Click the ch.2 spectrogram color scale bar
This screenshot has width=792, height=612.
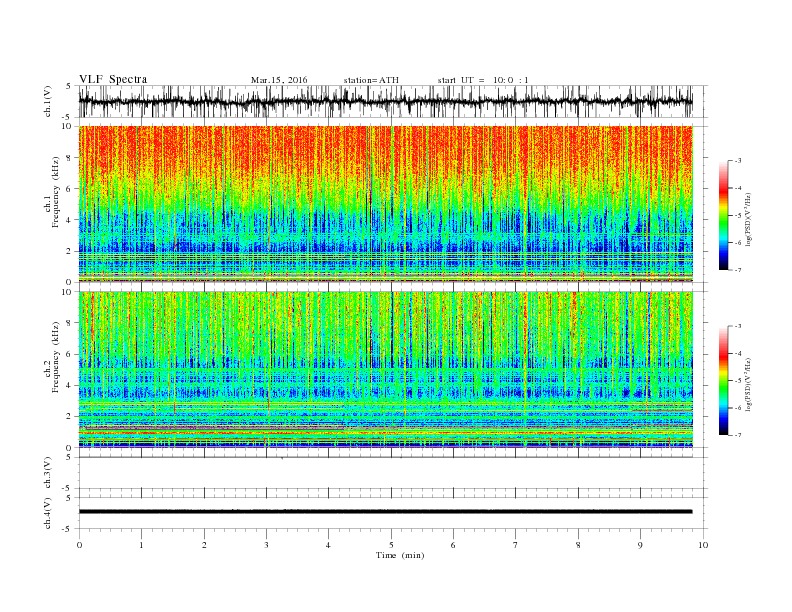tap(724, 380)
